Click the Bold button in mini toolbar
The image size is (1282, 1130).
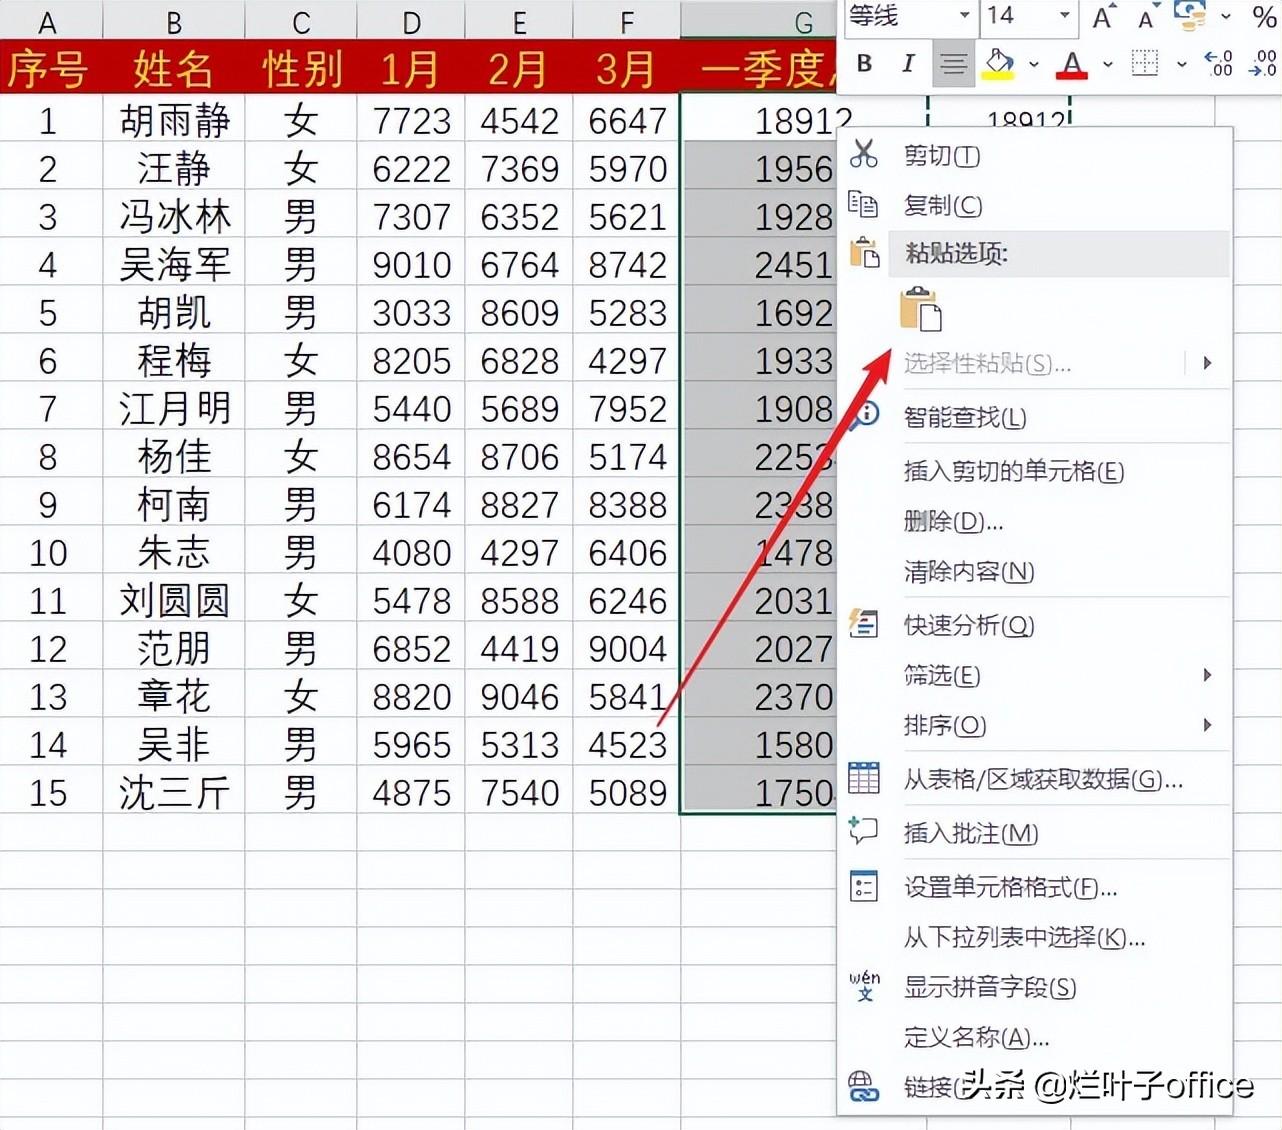point(865,64)
